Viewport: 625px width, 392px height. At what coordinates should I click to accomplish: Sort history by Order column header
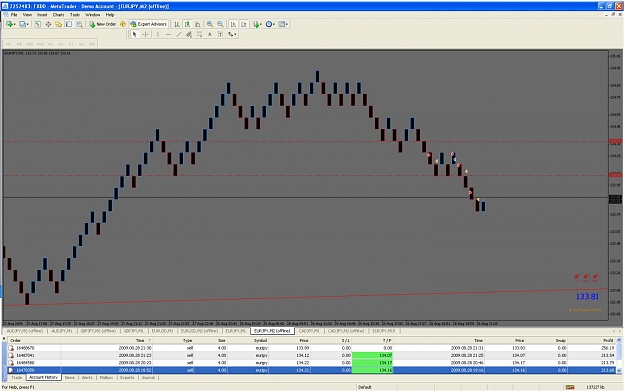[34, 341]
